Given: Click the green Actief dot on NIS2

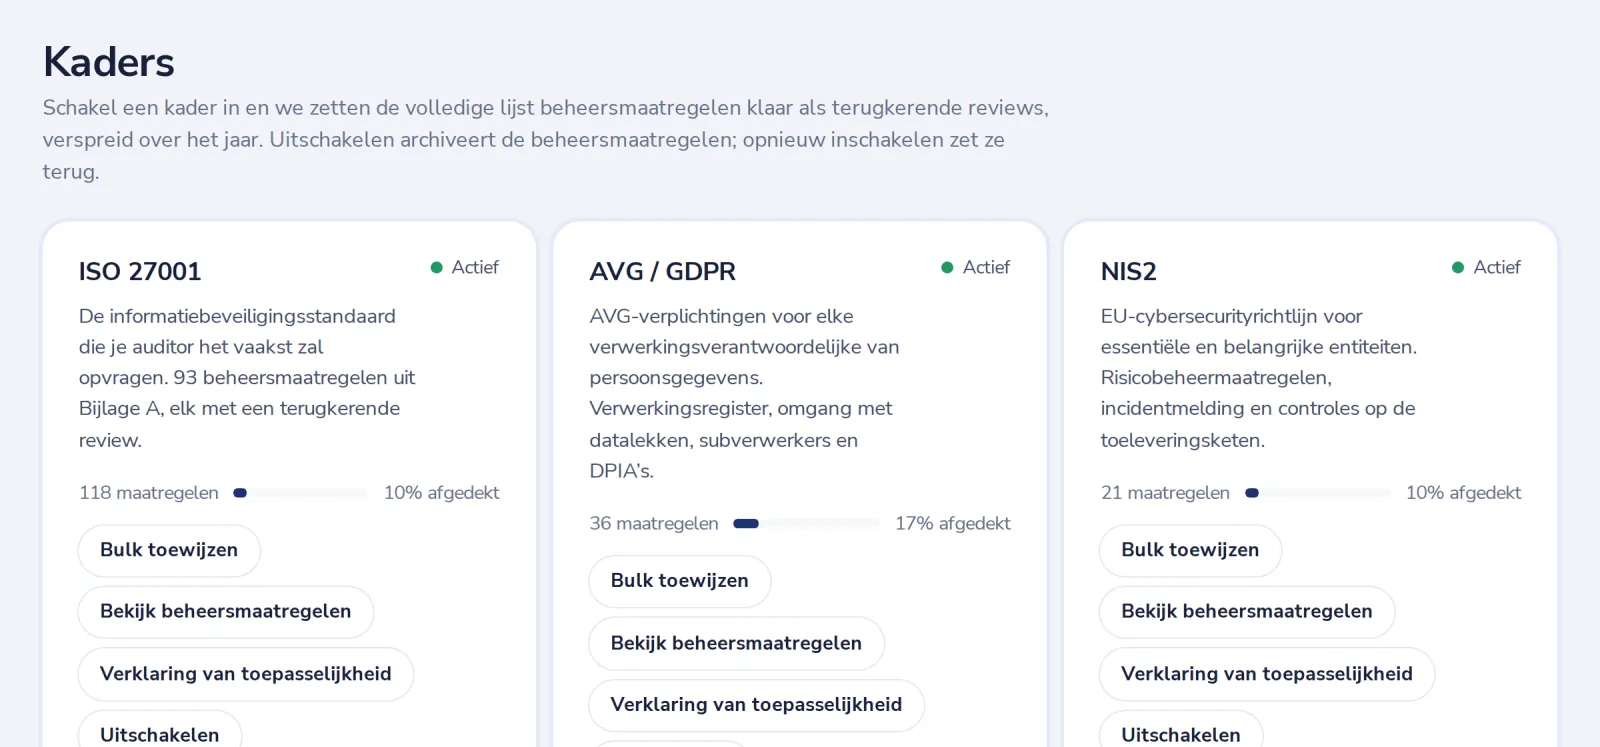Looking at the screenshot, I should click(1458, 268).
